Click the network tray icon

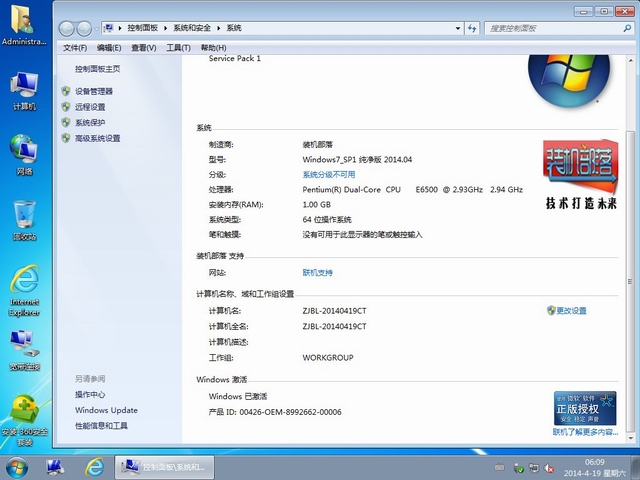[x=533, y=468]
